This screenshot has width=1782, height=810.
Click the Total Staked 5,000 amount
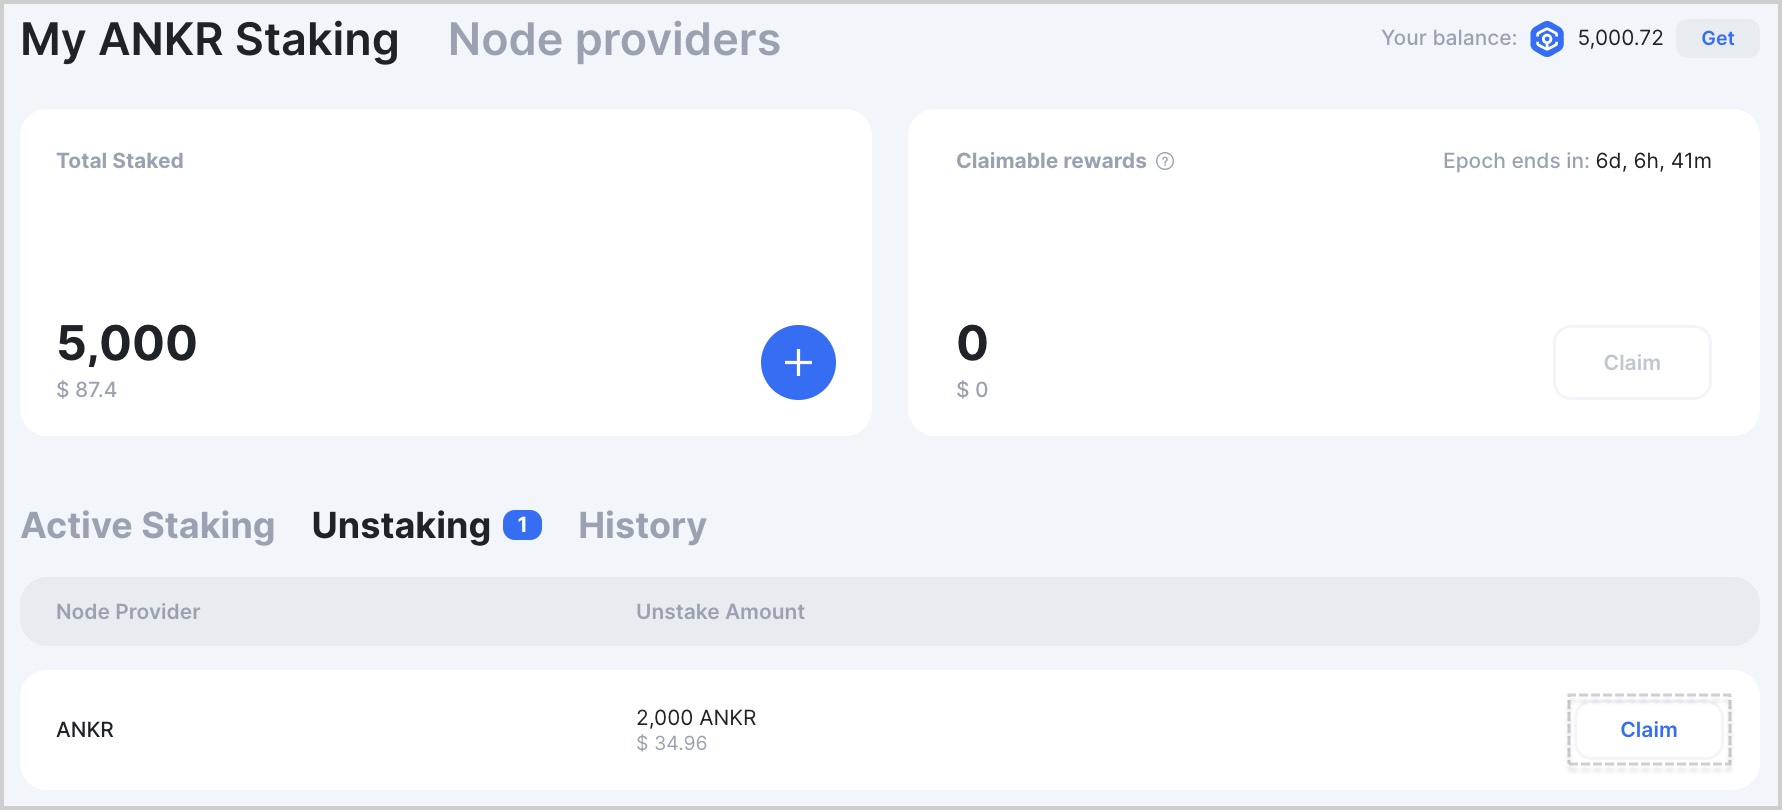click(127, 343)
